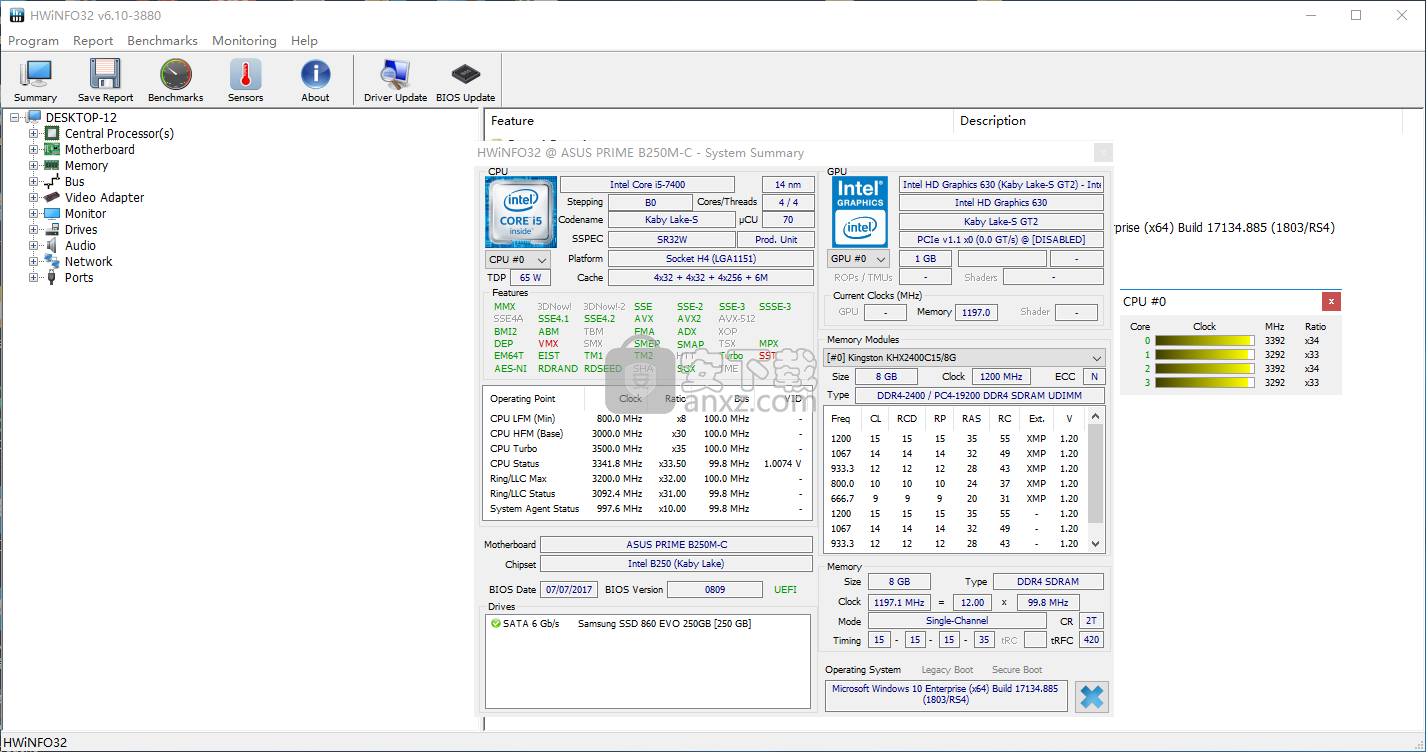
Task: Close the CPU #0 clock window
Action: 1331,301
